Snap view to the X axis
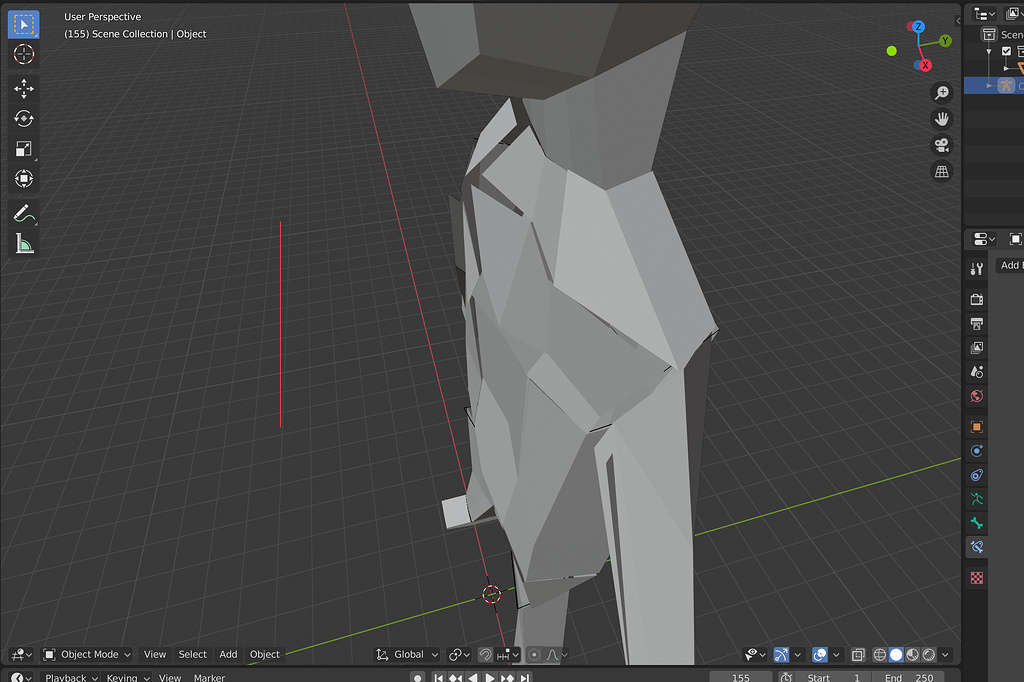This screenshot has height=682, width=1024. coord(925,65)
